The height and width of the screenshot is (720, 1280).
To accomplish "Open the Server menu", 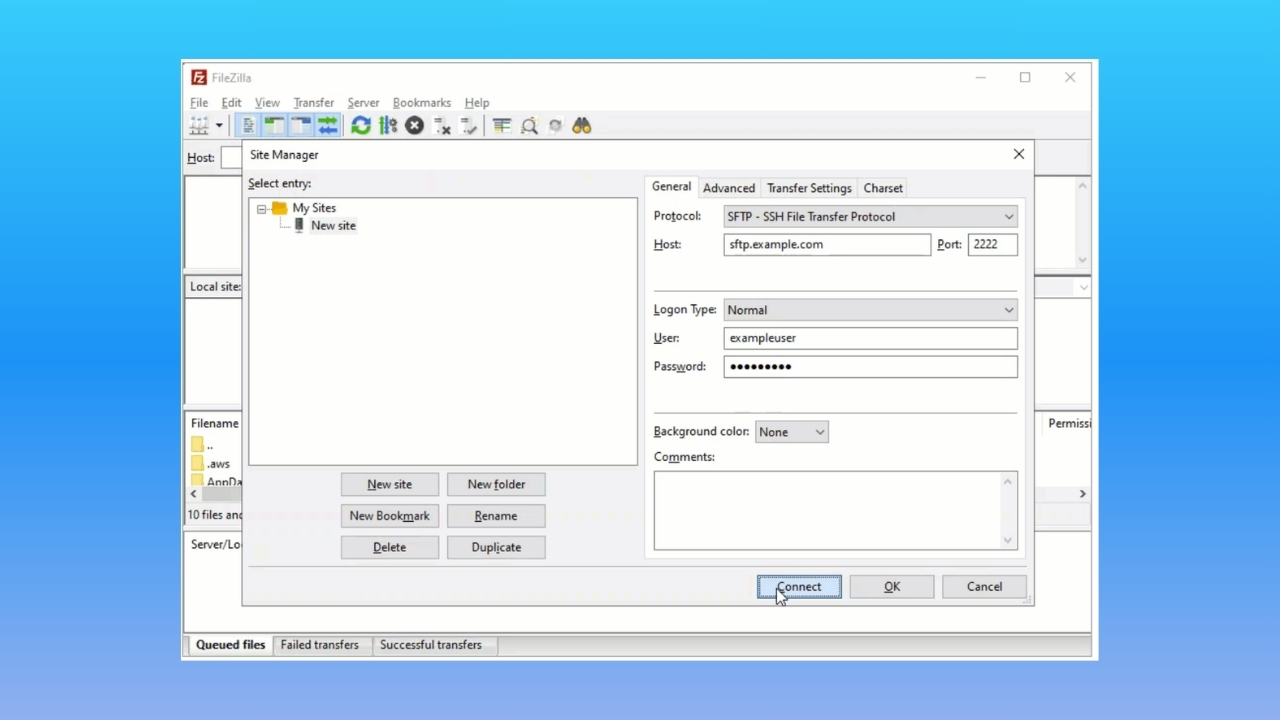I will [363, 103].
